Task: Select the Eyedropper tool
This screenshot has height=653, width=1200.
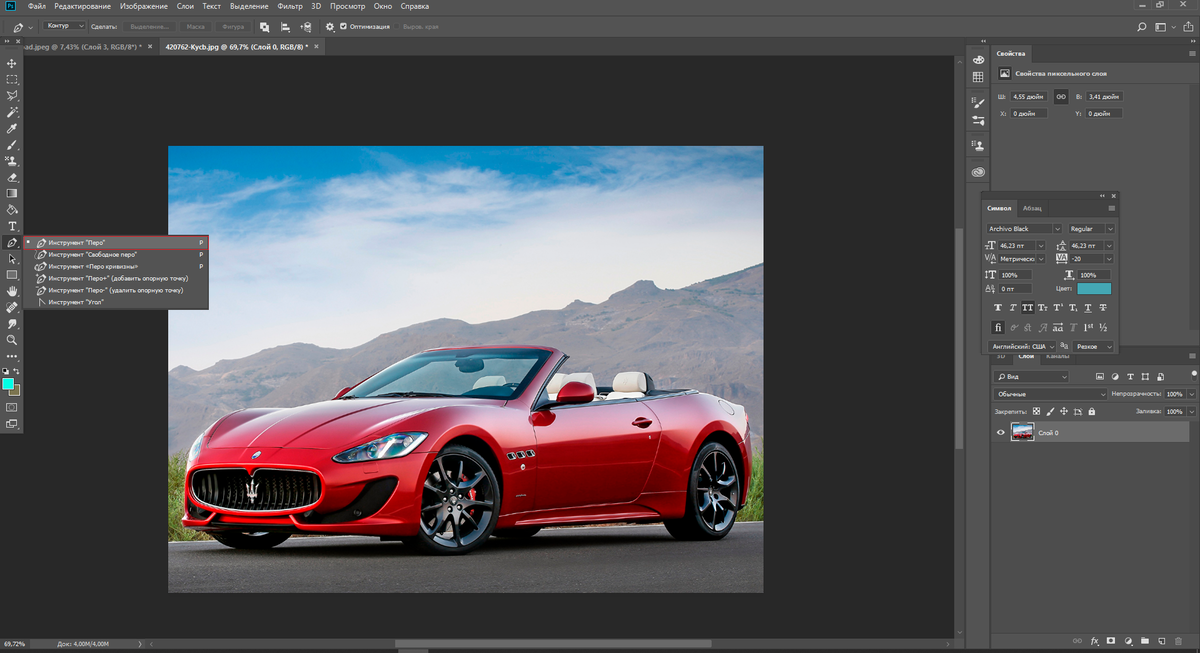Action: [12, 129]
